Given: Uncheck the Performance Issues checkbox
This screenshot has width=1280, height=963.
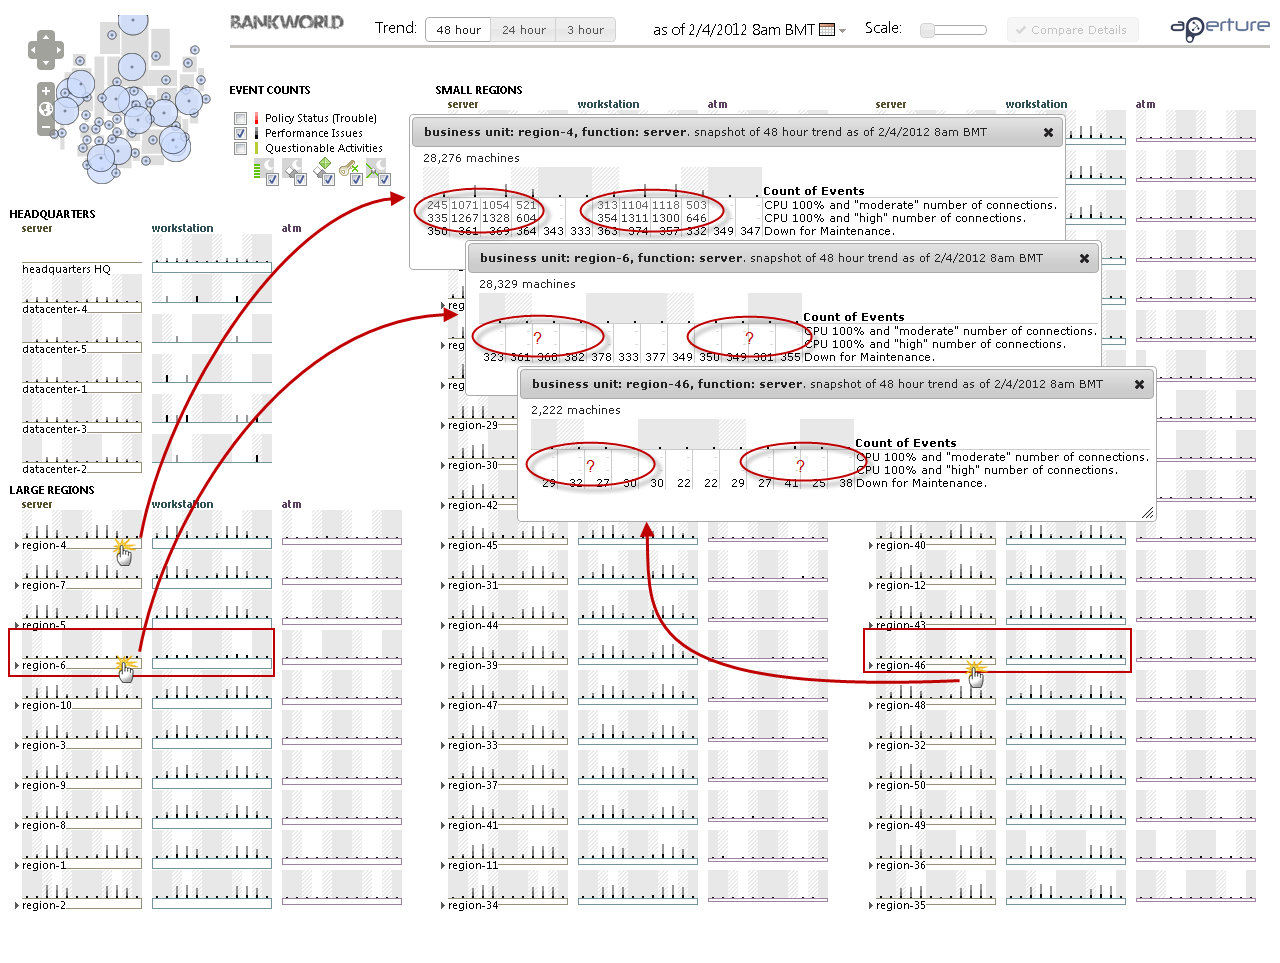Looking at the screenshot, I should [x=240, y=133].
